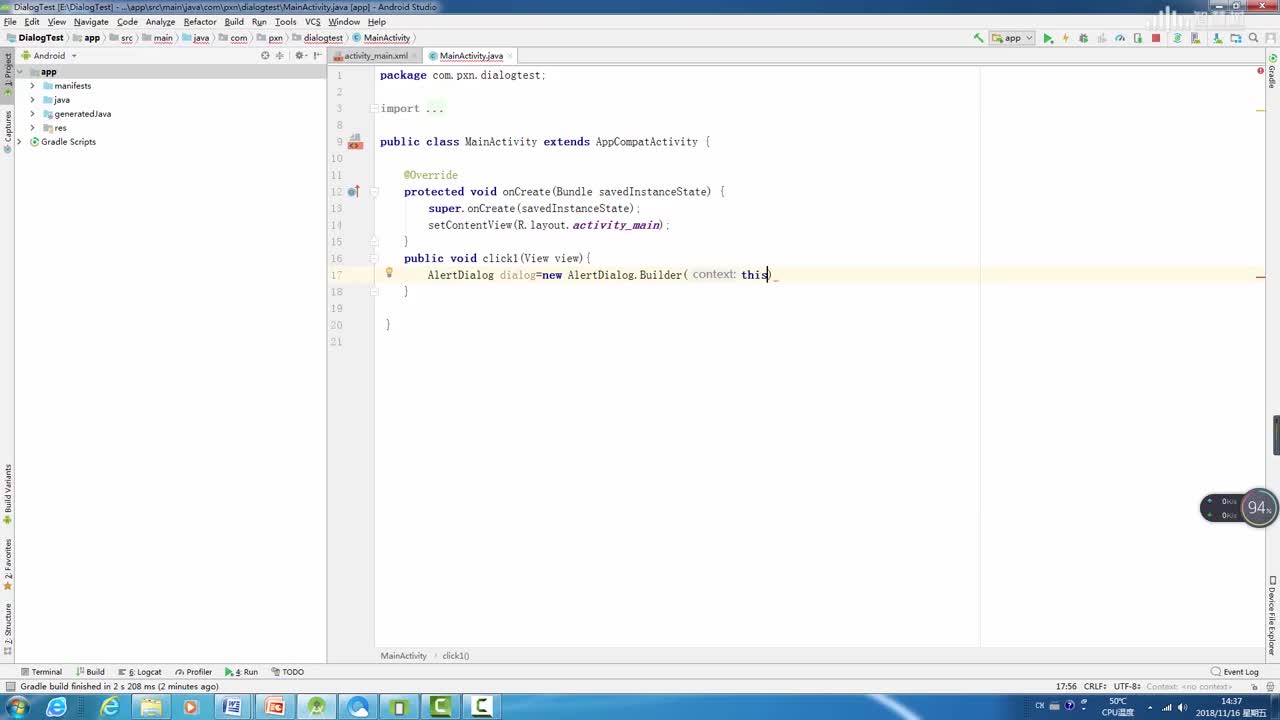Sync project with Gradle files icon

(1177, 38)
